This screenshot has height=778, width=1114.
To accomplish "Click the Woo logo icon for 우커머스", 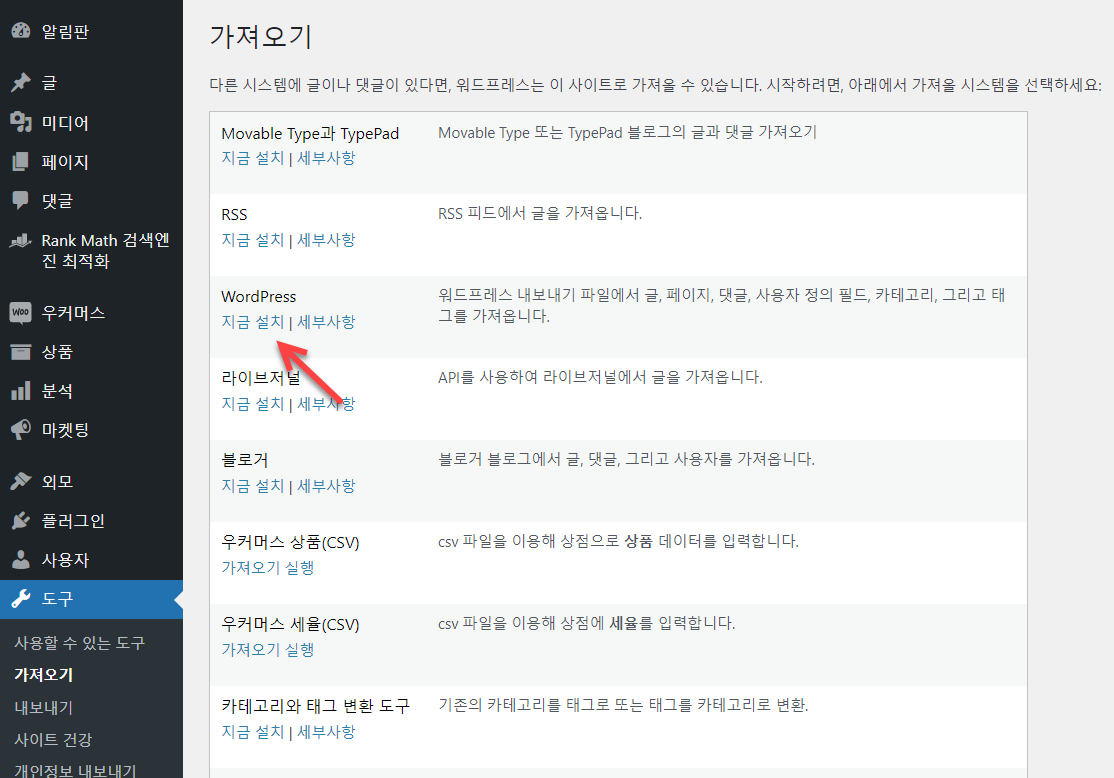I will [x=21, y=313].
